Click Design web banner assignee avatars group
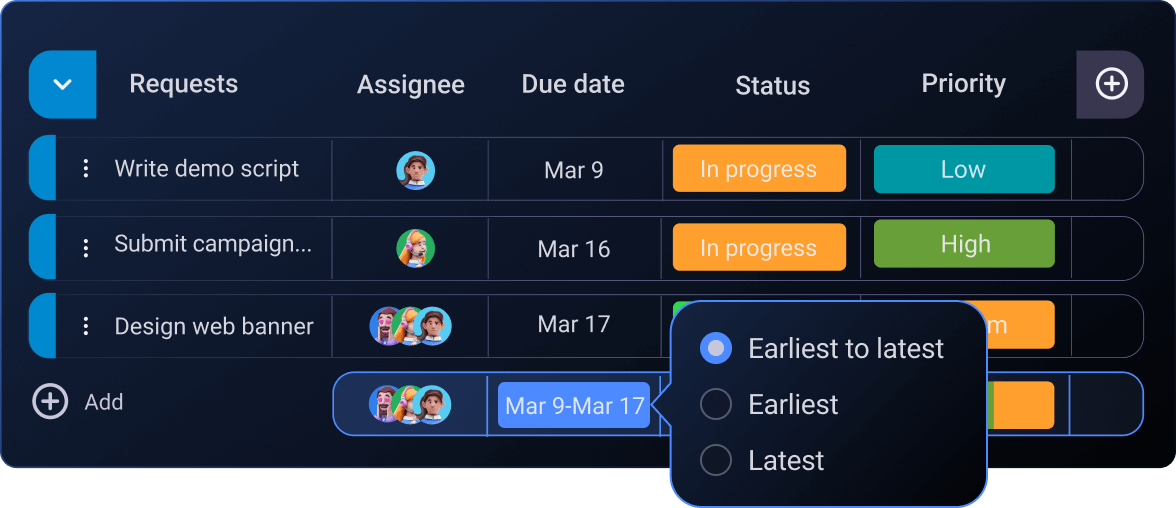Viewport: 1176px width, 508px height. coord(411,326)
